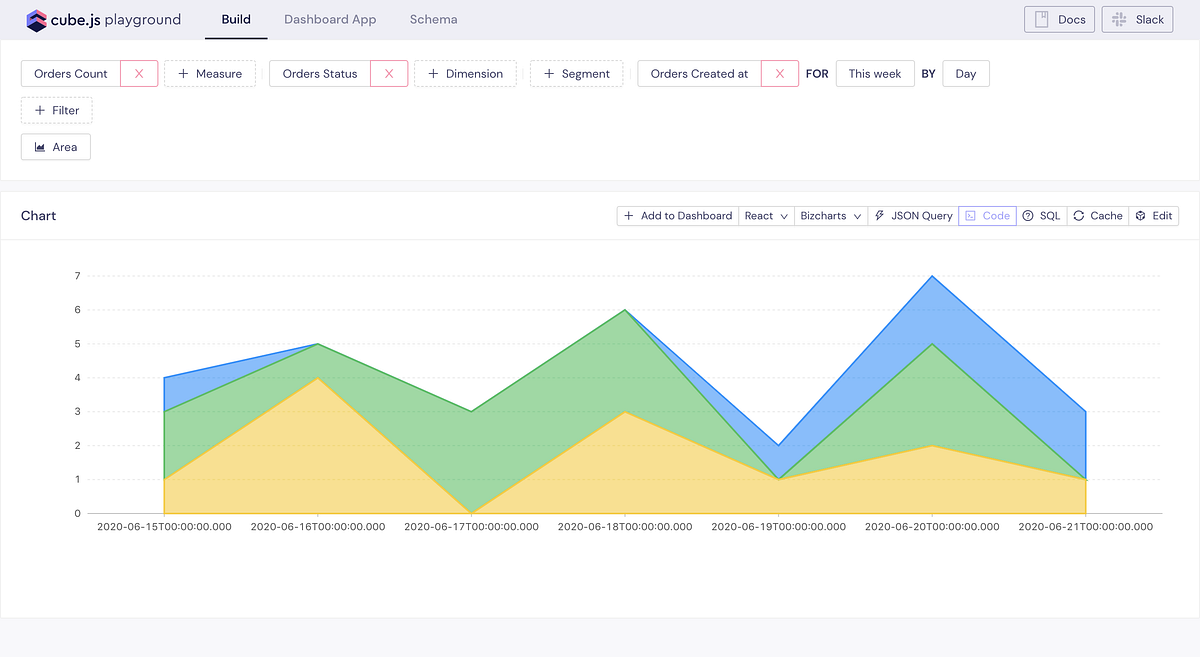Switch to the Dashboard App tab
Screen dimensions: 1200x657
(330, 19)
